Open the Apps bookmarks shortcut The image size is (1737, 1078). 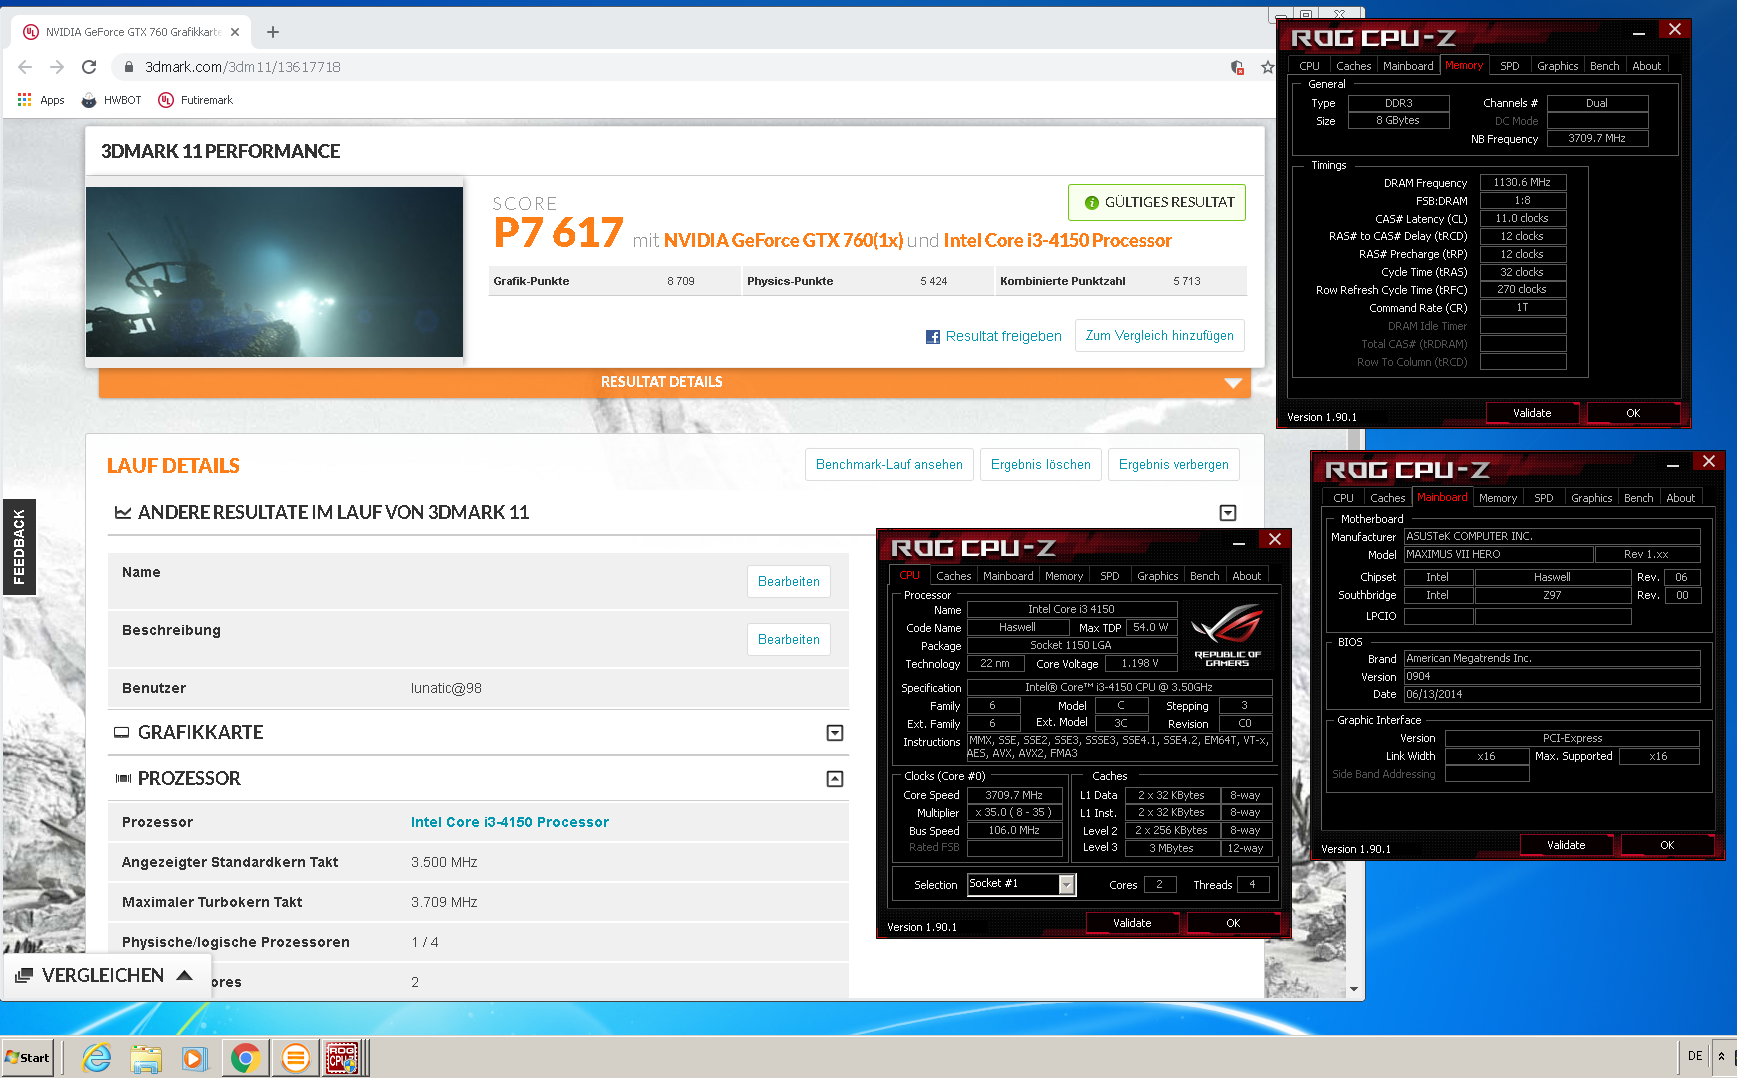tap(41, 100)
